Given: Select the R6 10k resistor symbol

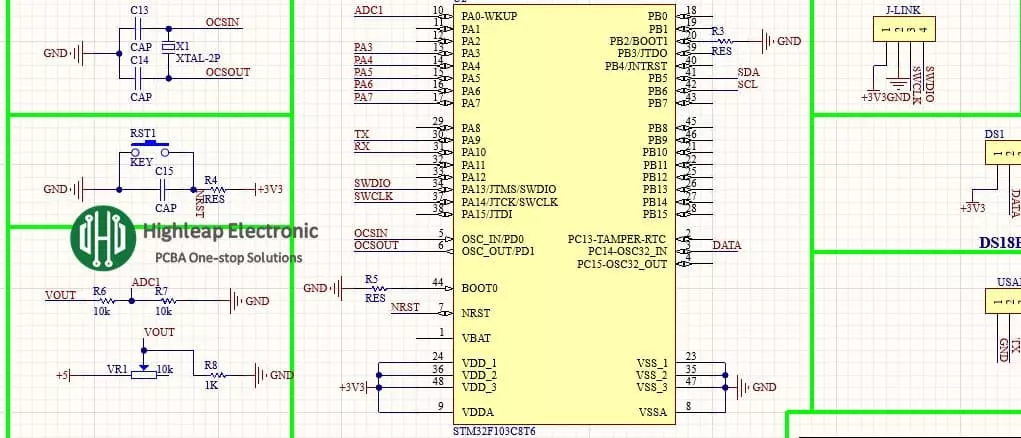Looking at the screenshot, I should (101, 300).
